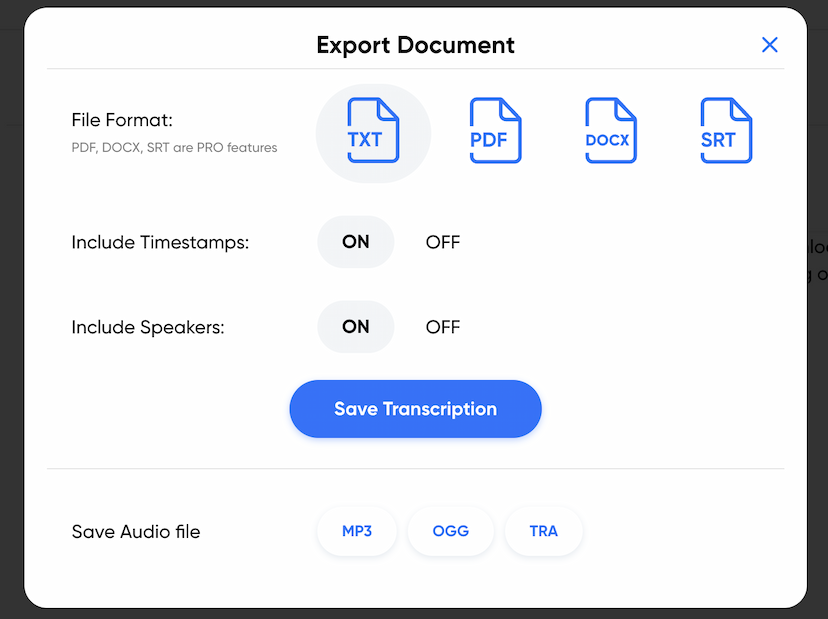828x619 pixels.
Task: Select the DOCX file format icon
Action: click(610, 131)
